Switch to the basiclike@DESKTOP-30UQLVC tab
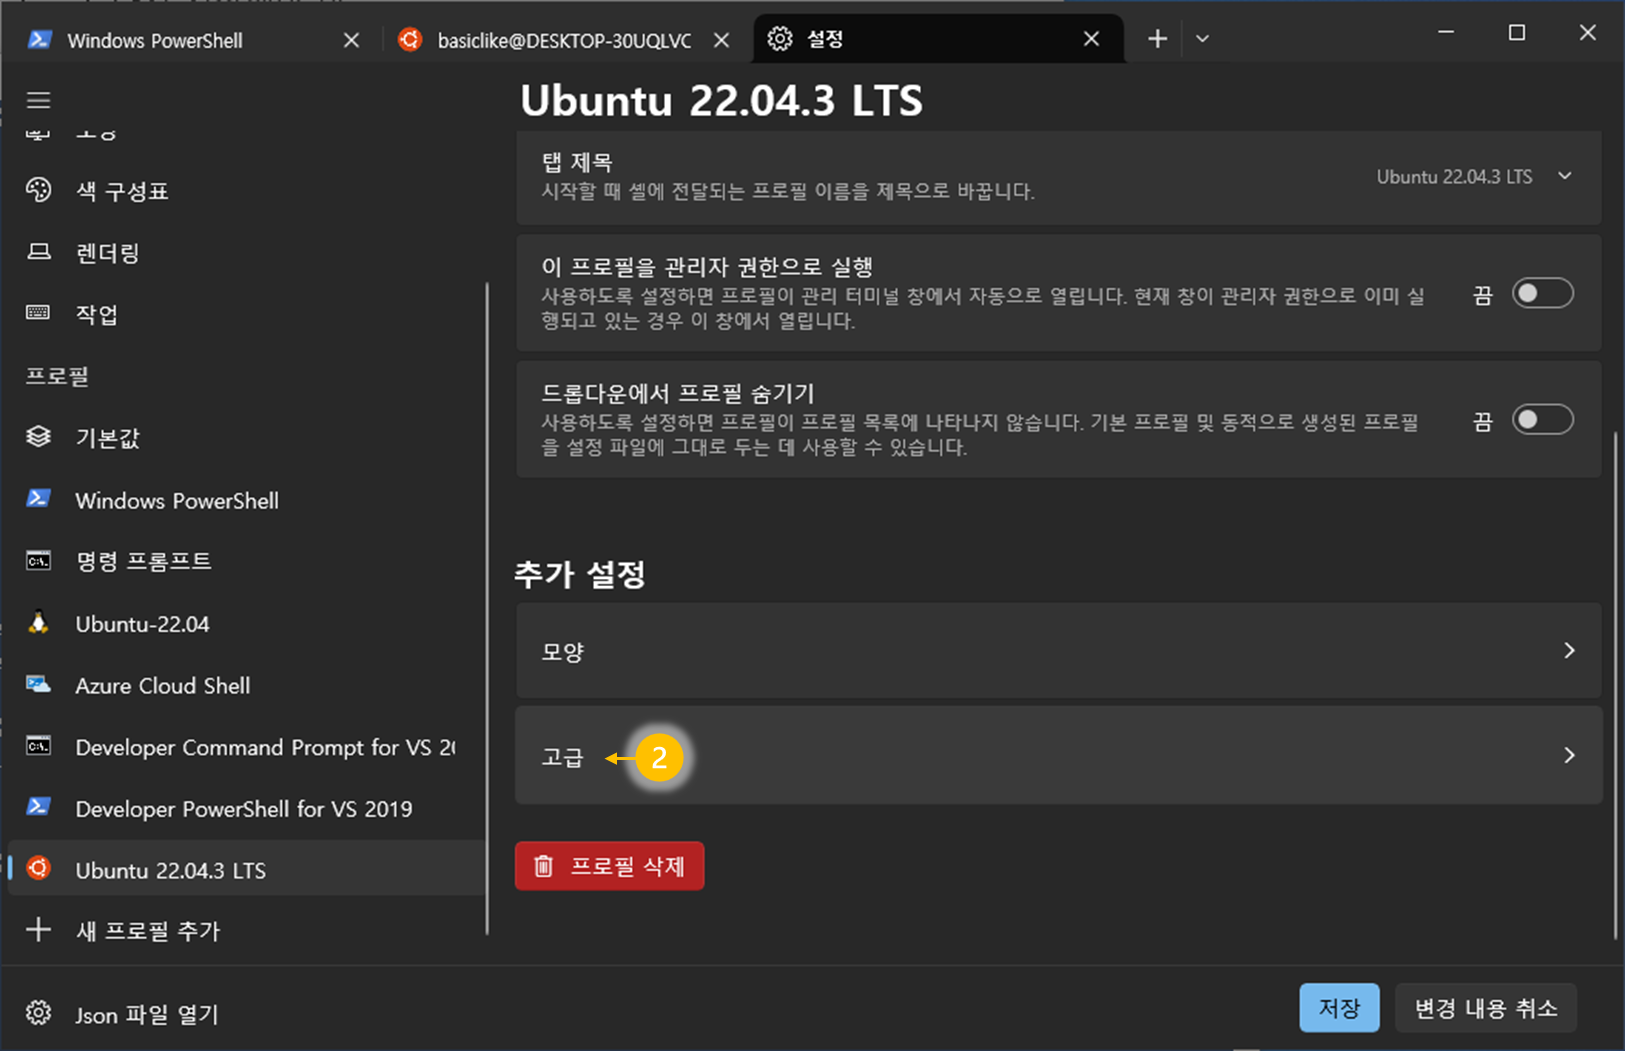 pos(564,40)
